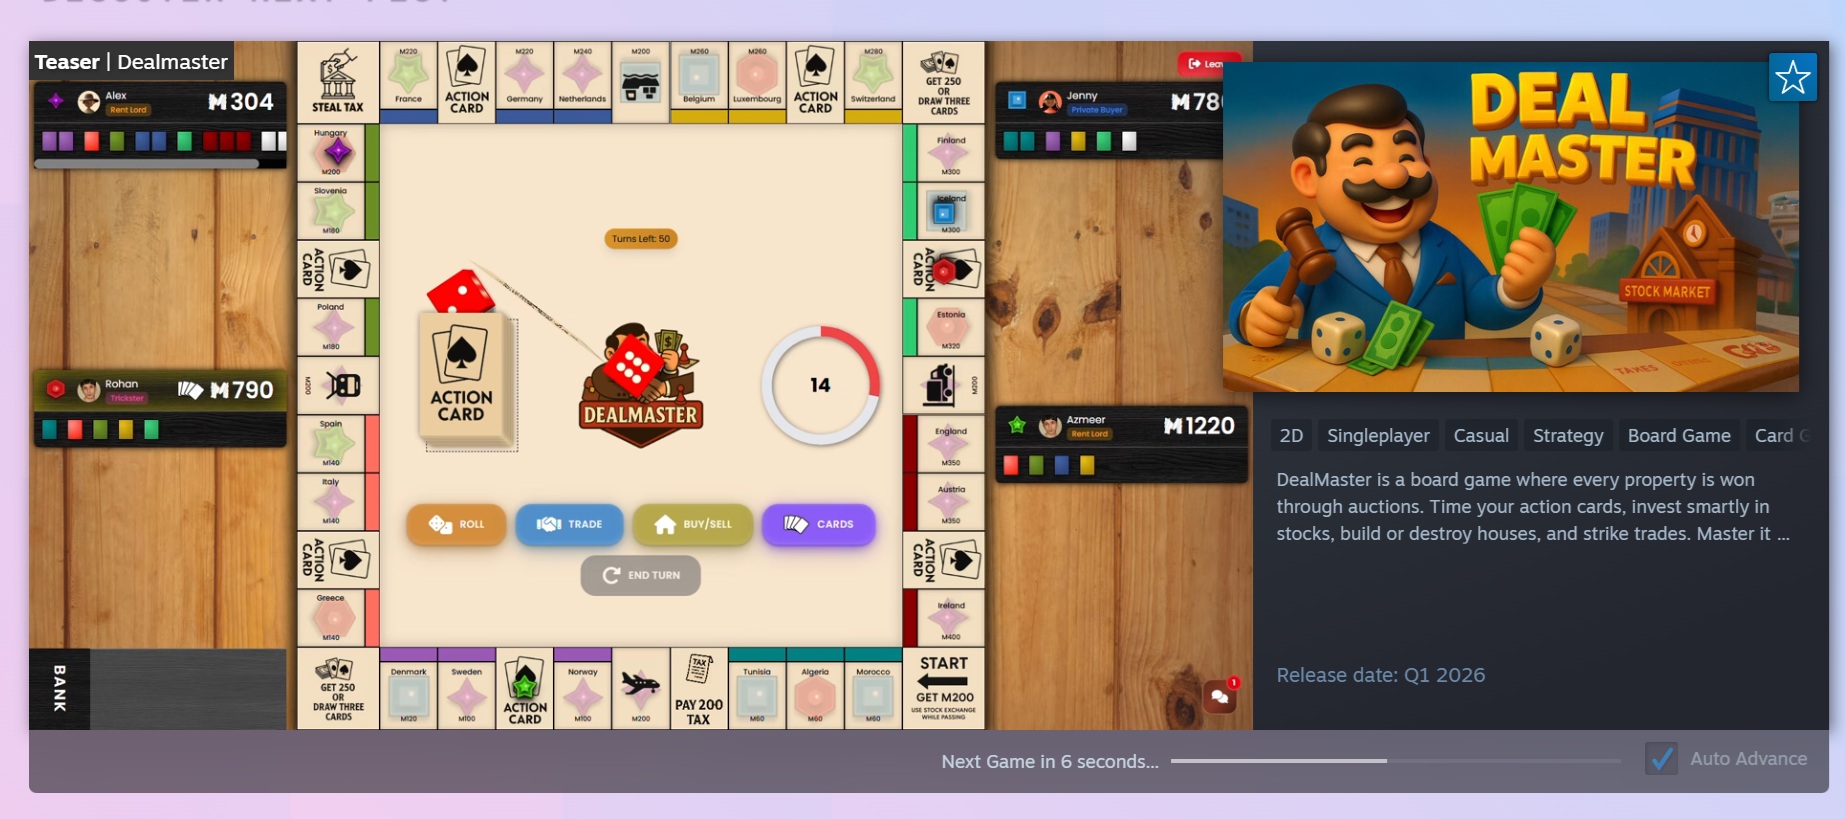The height and width of the screenshot is (819, 1845).
Task: Click the orange ROLL button
Action: pyautogui.click(x=456, y=524)
